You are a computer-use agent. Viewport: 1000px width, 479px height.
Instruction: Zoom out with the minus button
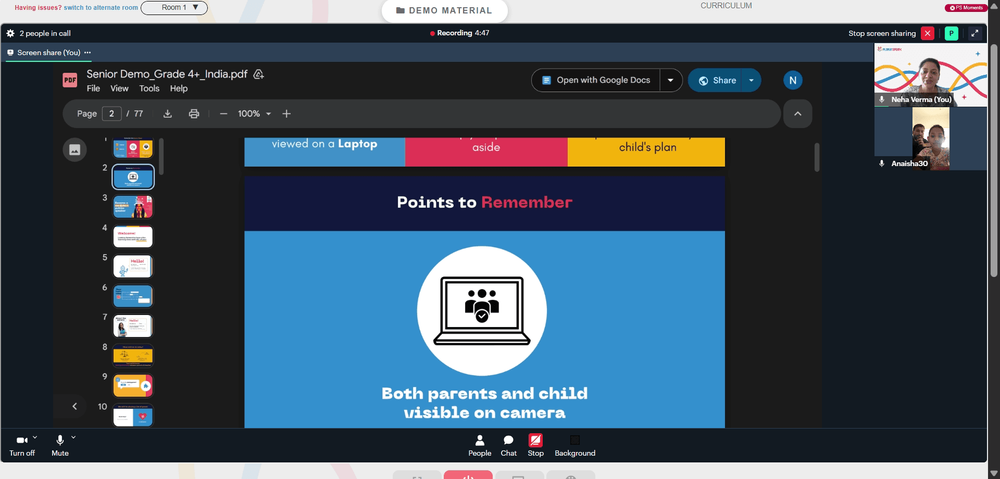coord(223,114)
